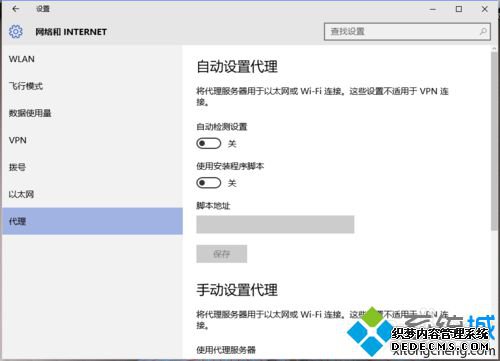
Task: Toggle the 自动检测设置 switch
Action: click(209, 144)
